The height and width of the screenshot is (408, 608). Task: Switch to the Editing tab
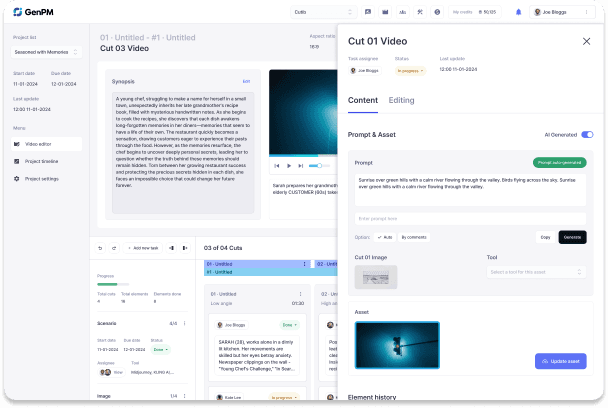[401, 100]
